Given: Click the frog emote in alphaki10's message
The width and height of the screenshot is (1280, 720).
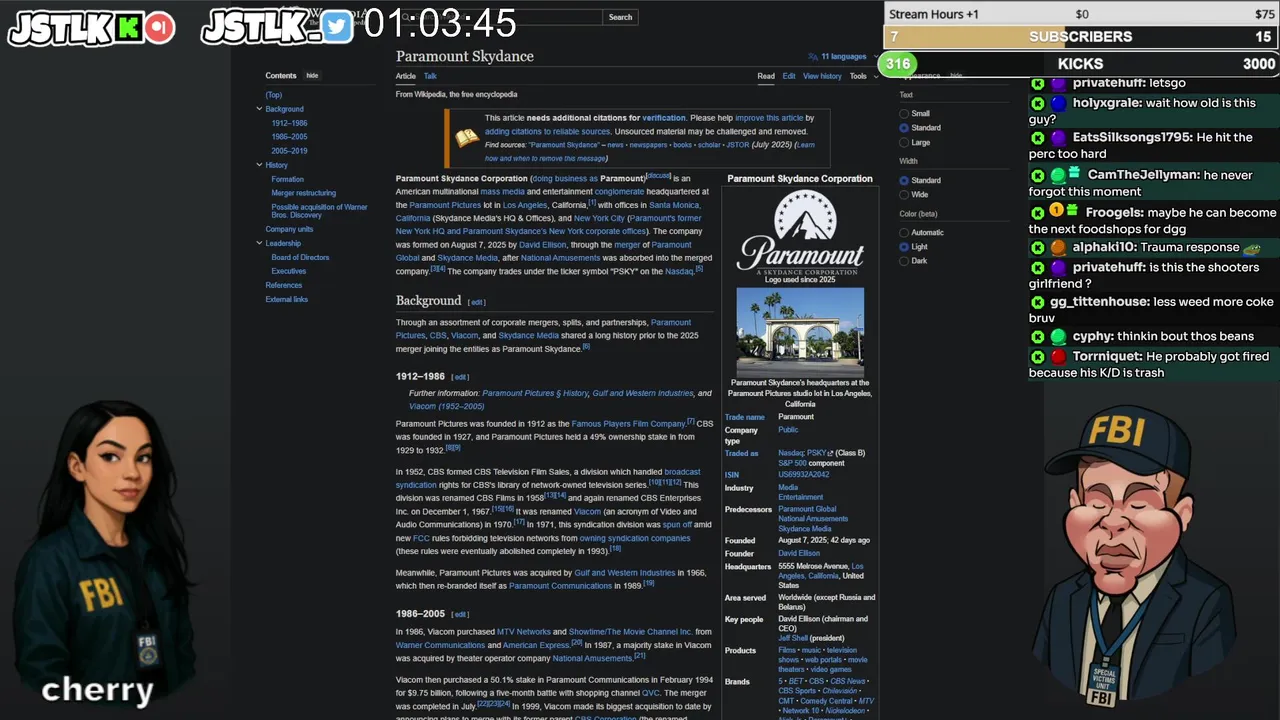Looking at the screenshot, I should (1251, 248).
